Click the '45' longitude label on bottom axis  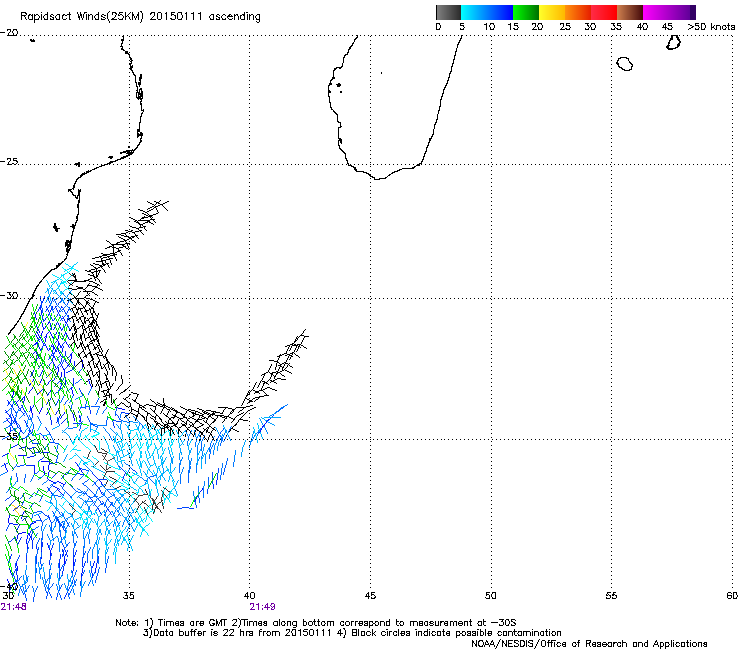coord(370,596)
